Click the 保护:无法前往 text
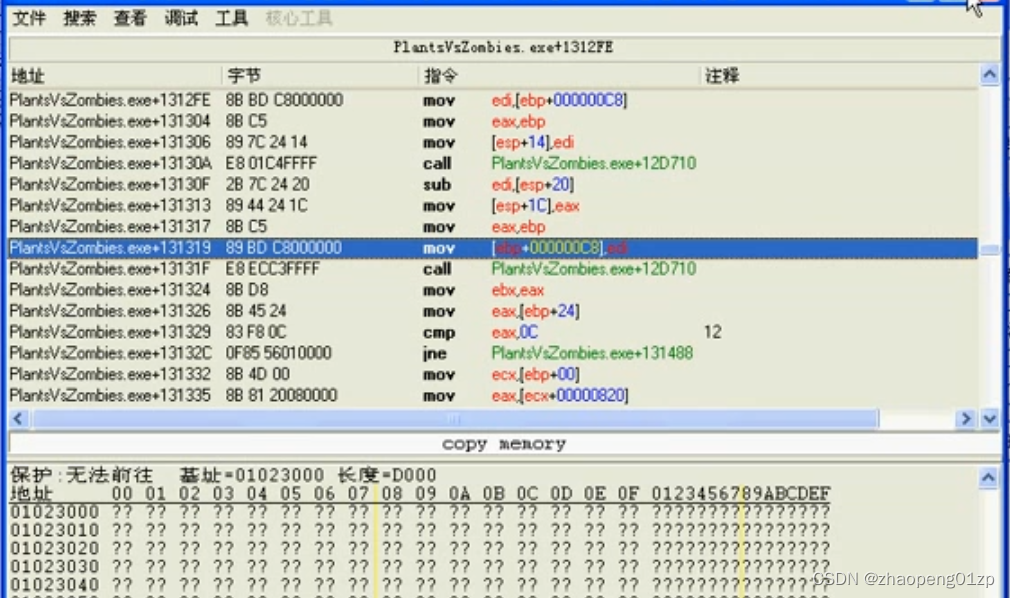This screenshot has height=598, width=1010. [81, 476]
